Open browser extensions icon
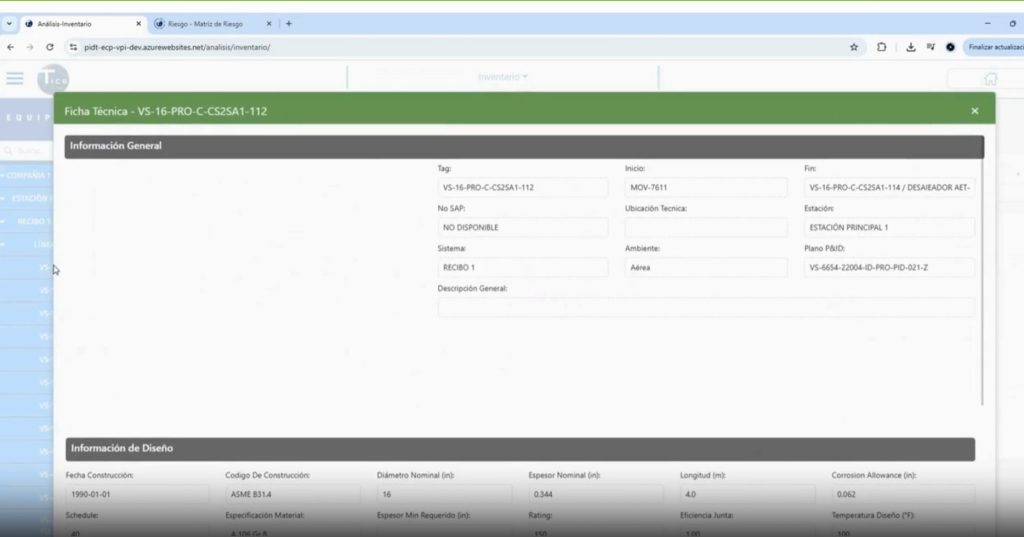 tap(881, 47)
